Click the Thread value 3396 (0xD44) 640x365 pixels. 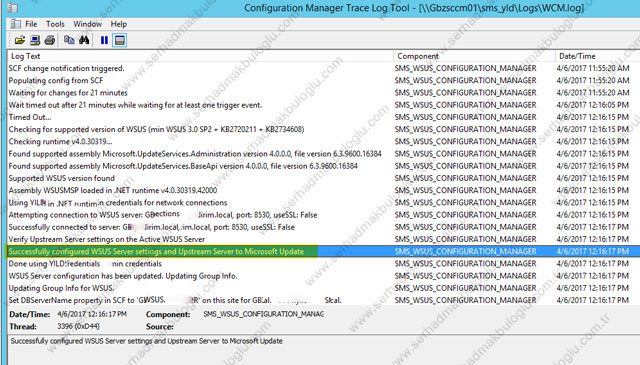coord(78,327)
